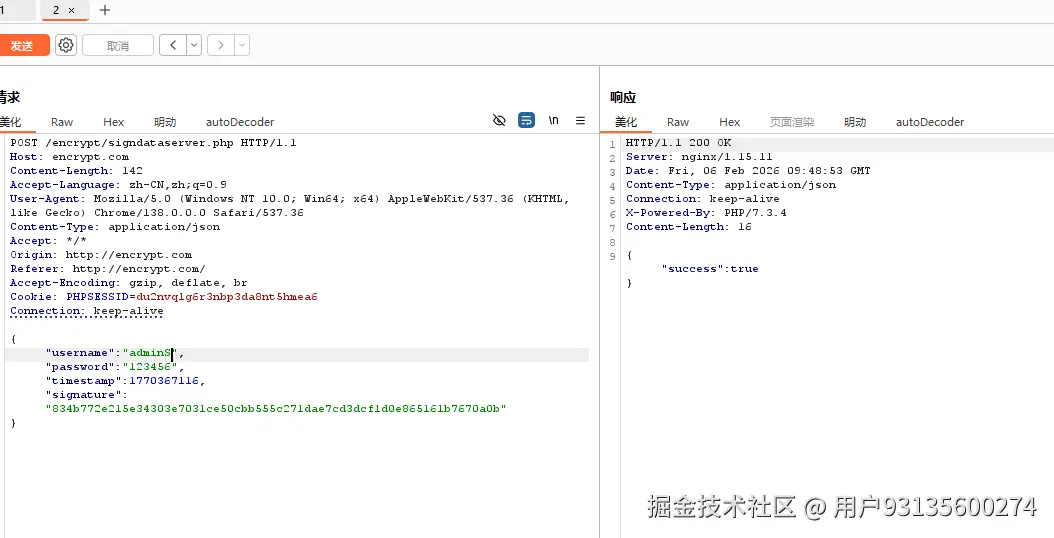1054x538 pixels.
Task: Click the Server: nginx/1.15.11 response header
Action: [699, 157]
